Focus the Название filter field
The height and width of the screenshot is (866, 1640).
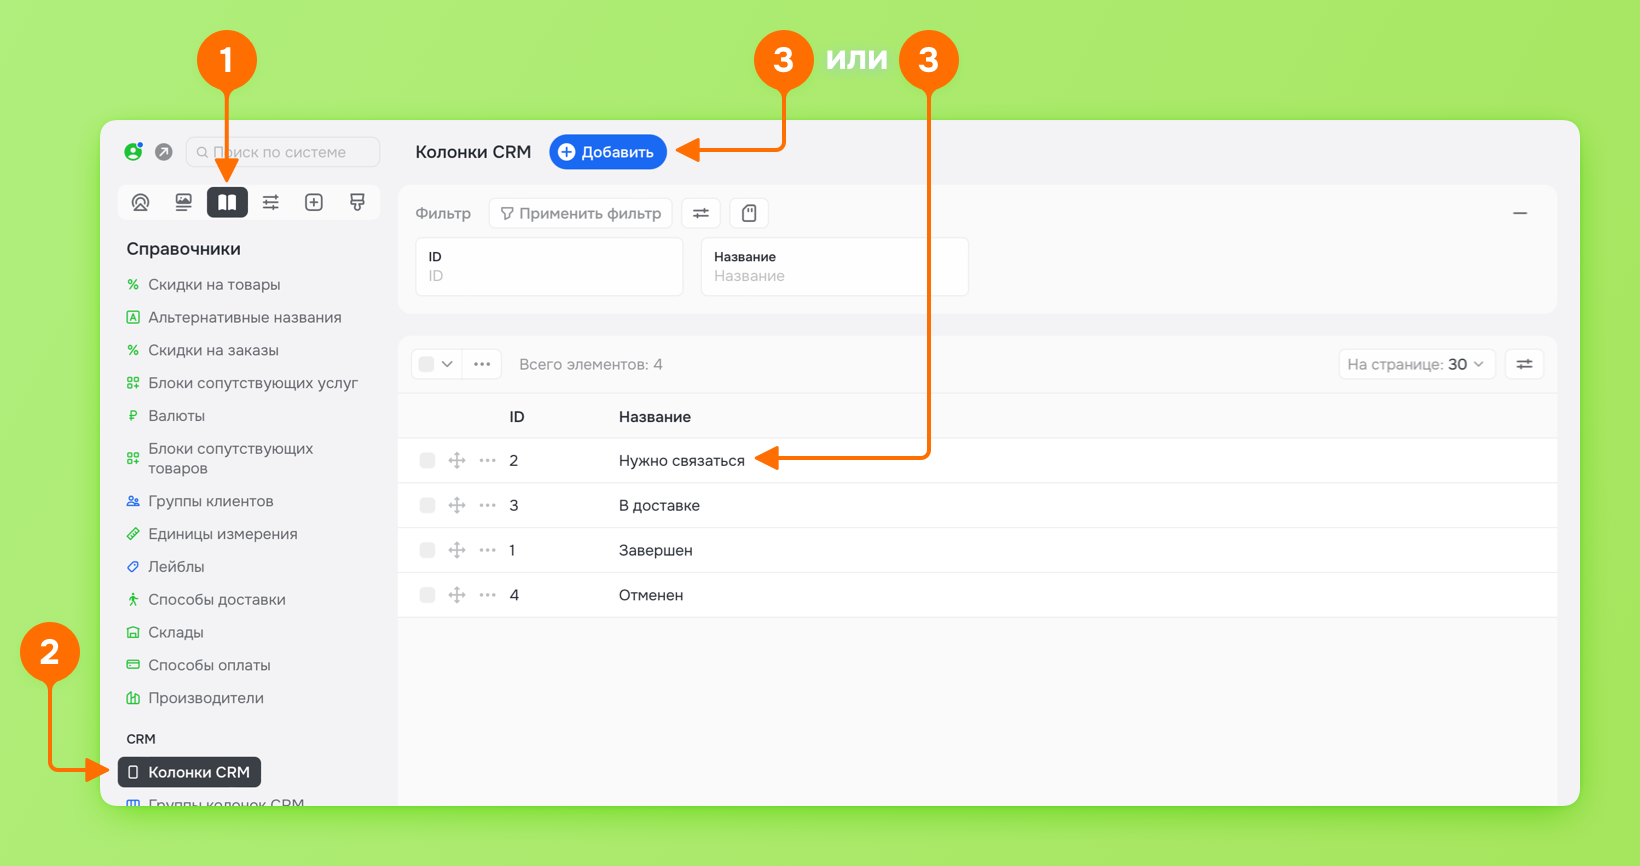[x=835, y=267]
